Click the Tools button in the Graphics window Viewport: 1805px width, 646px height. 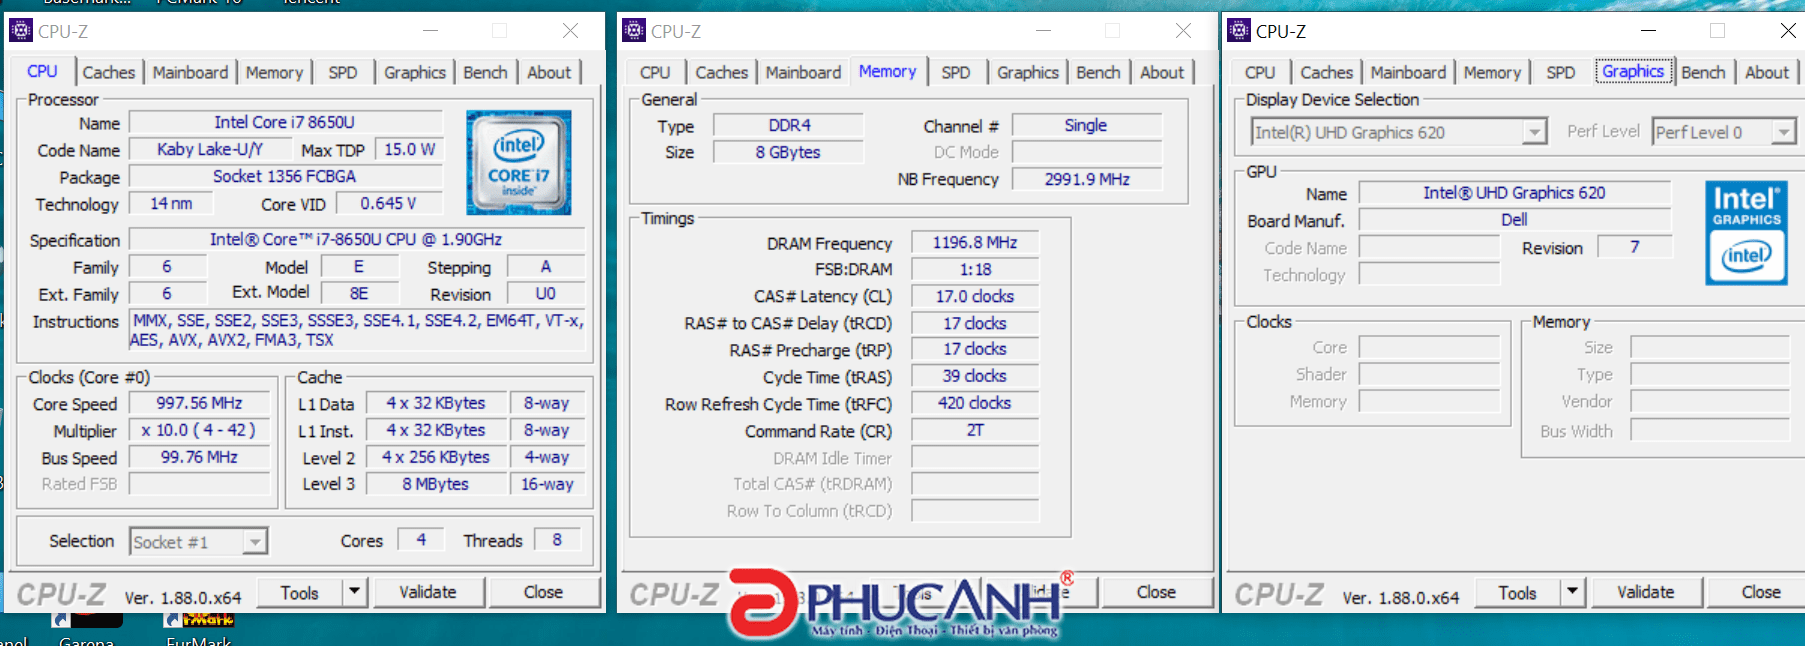(1517, 592)
